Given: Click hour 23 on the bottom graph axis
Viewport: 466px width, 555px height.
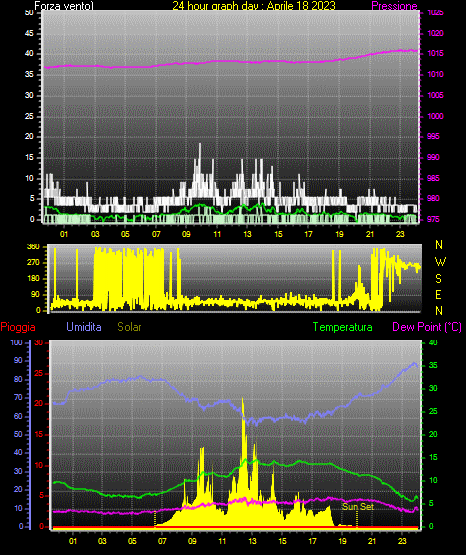Looking at the screenshot, I should coord(402,541).
